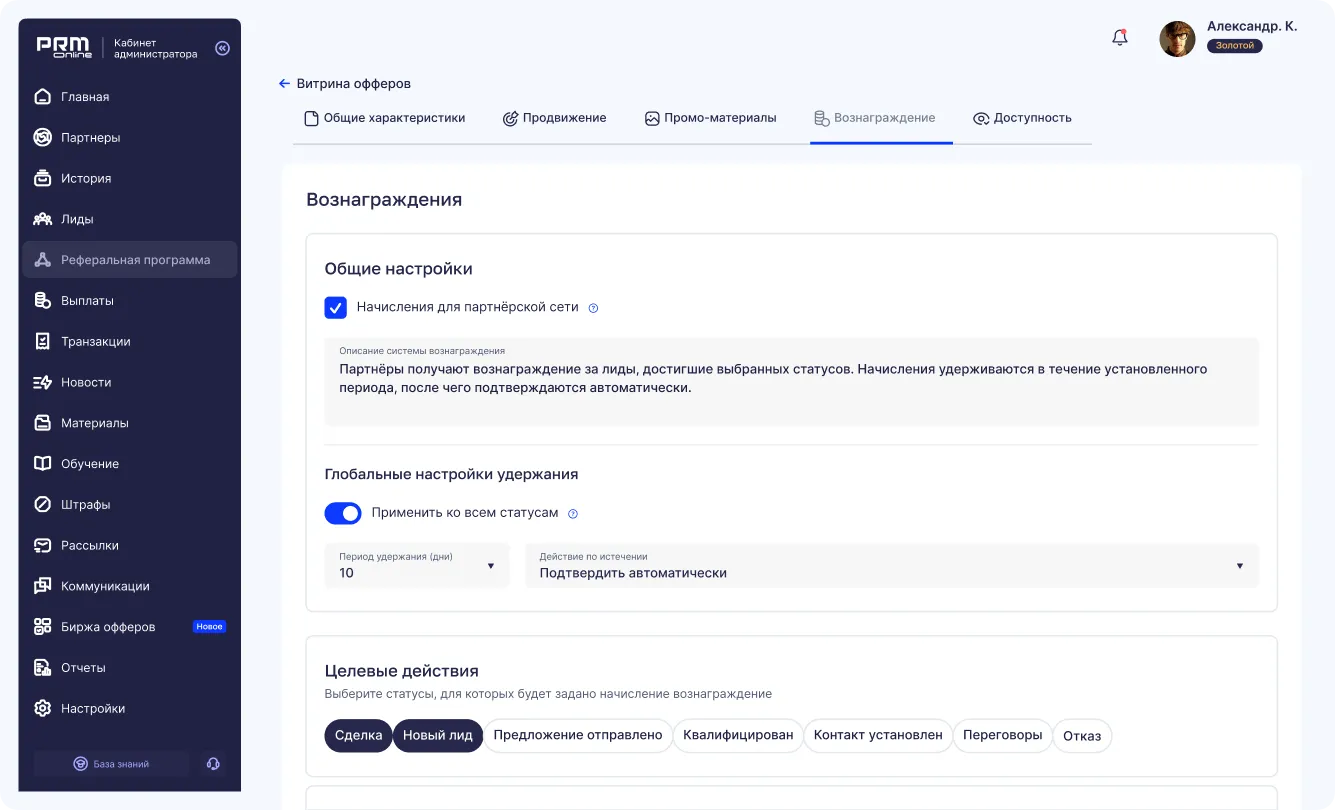Screen dimensions: 1335x810
Task: Select the Переговоры status chip
Action: click(1003, 736)
